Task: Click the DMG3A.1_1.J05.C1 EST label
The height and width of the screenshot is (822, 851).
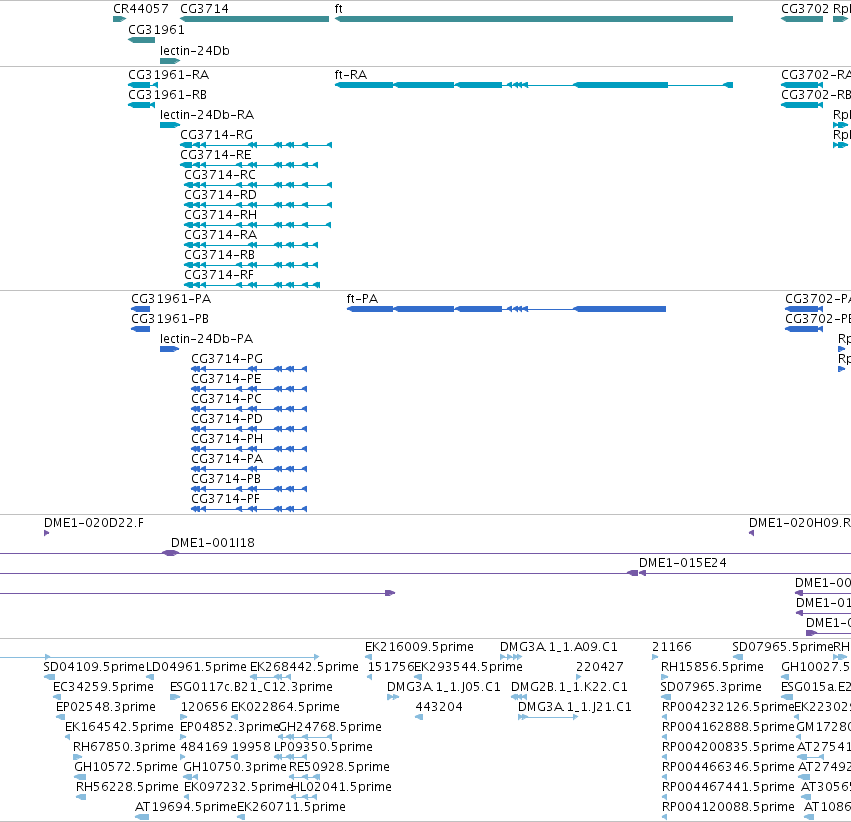Action: (443, 687)
